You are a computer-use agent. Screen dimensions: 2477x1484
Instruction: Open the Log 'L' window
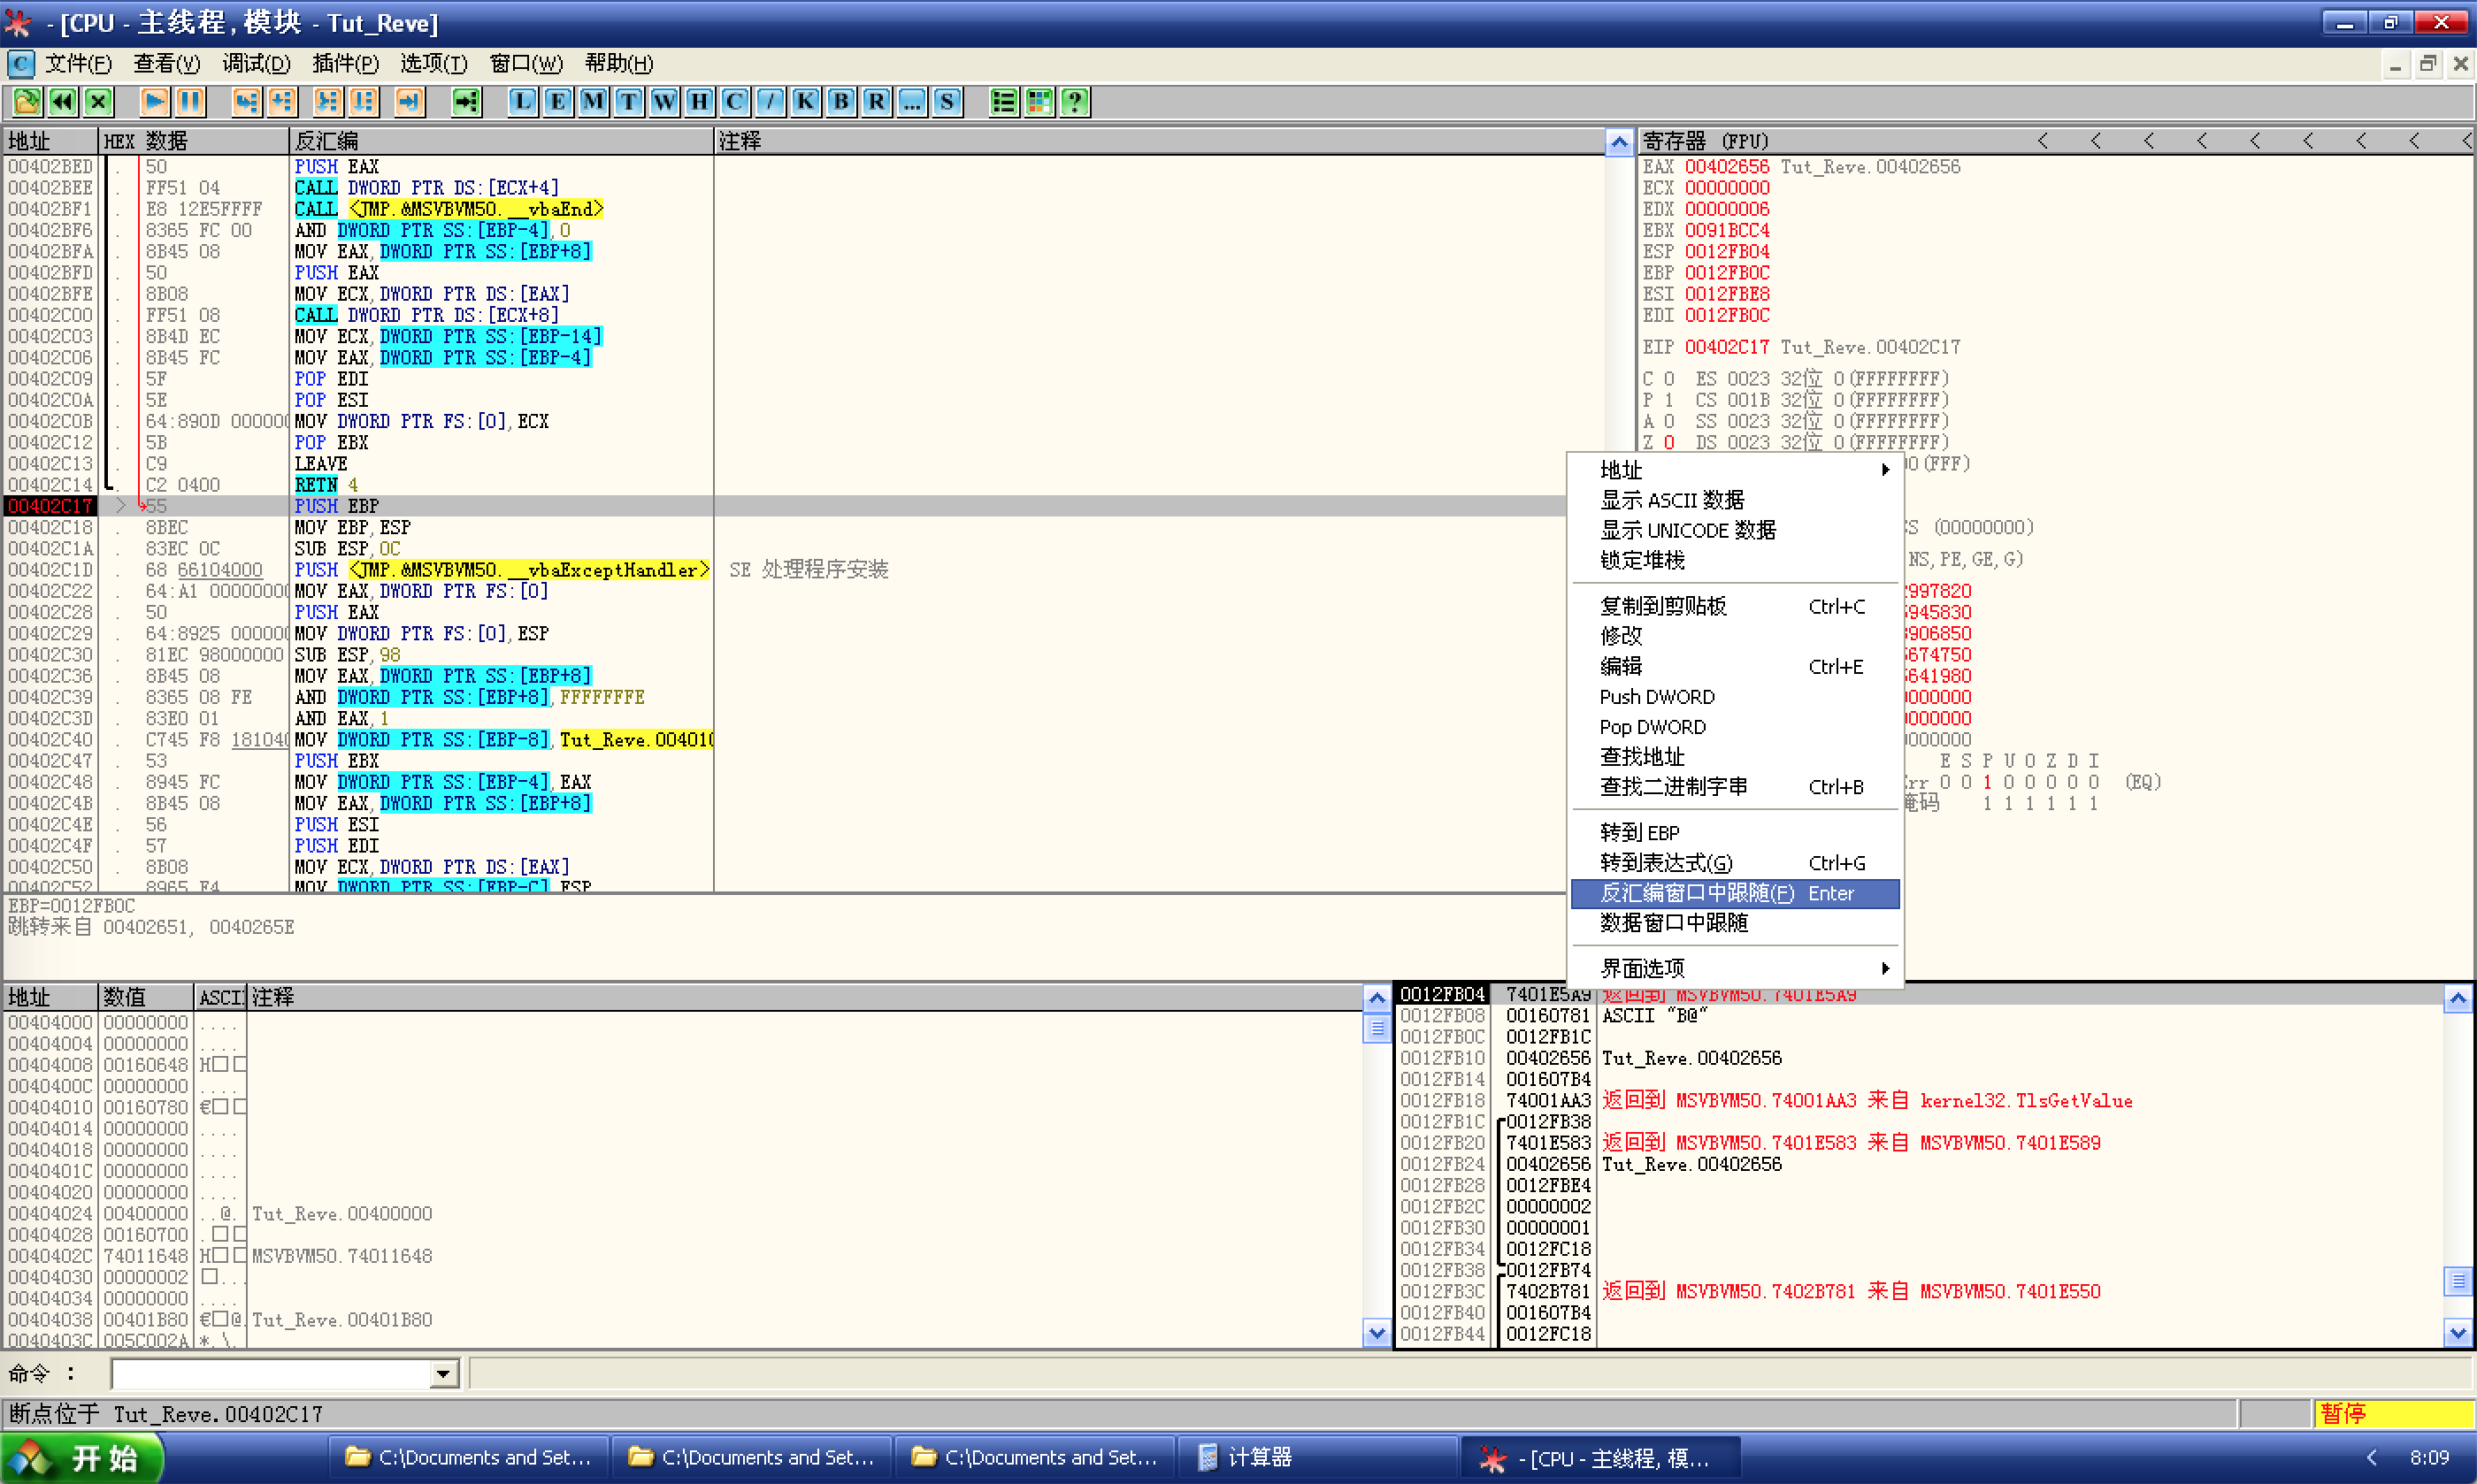point(522,102)
